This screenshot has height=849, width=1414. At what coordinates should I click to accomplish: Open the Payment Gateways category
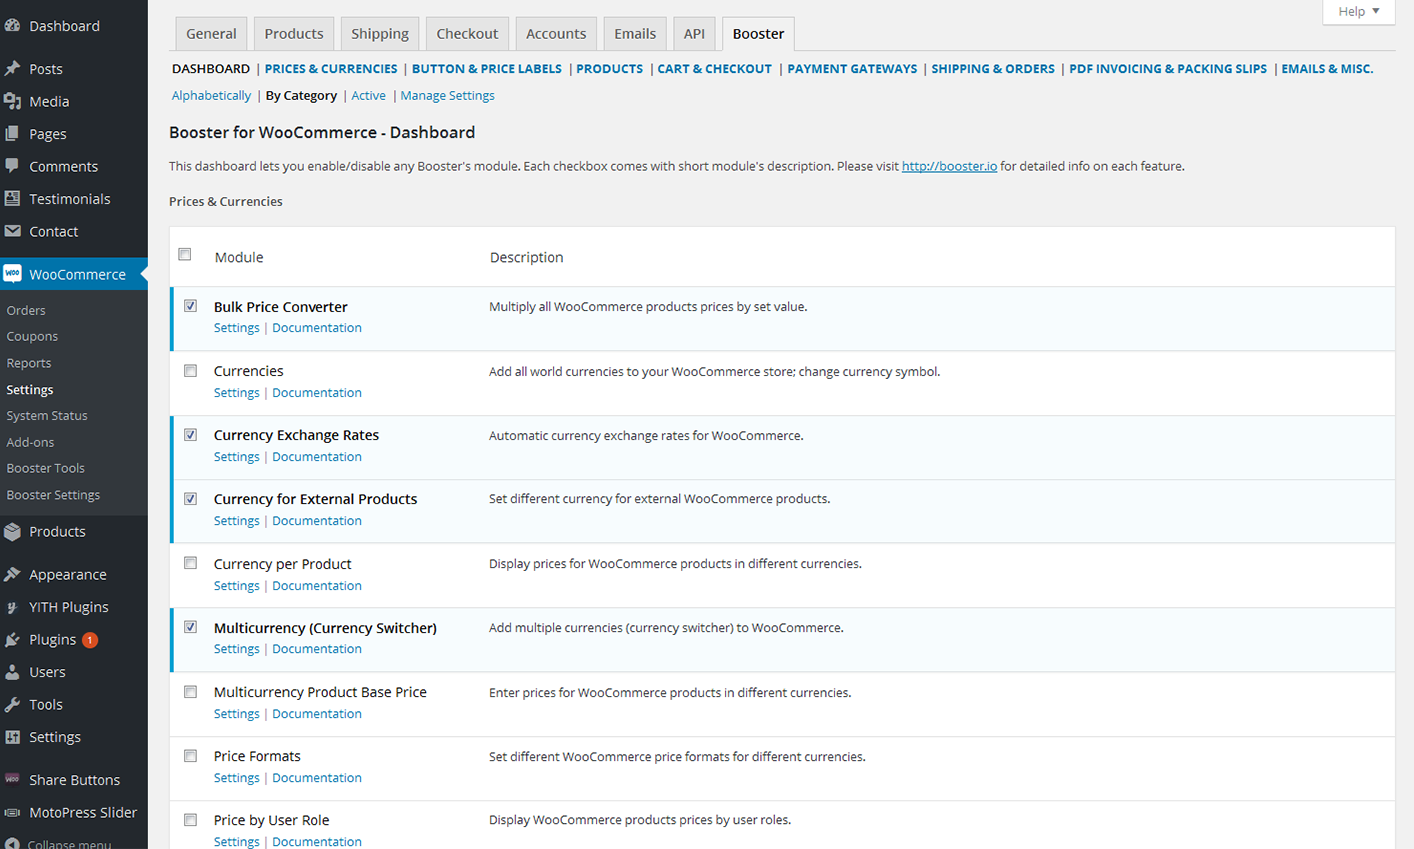(851, 69)
